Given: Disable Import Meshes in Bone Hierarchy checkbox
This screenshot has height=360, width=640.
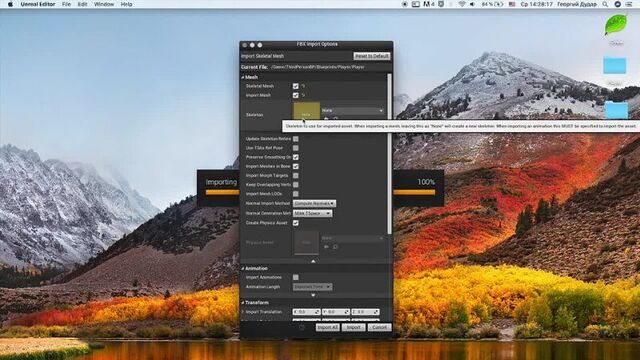Looking at the screenshot, I should 296,166.
